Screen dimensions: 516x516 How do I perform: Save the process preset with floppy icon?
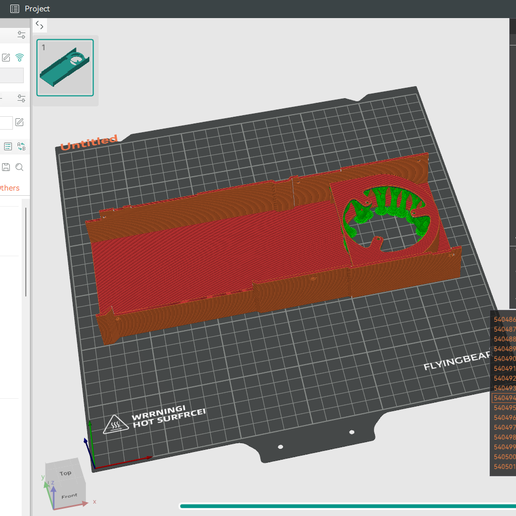pyautogui.click(x=6, y=167)
